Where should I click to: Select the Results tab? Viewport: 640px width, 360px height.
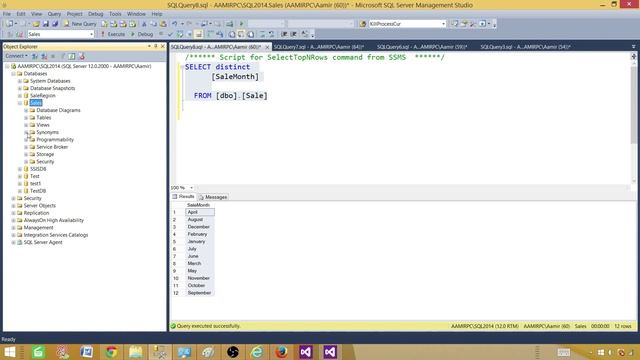183,197
